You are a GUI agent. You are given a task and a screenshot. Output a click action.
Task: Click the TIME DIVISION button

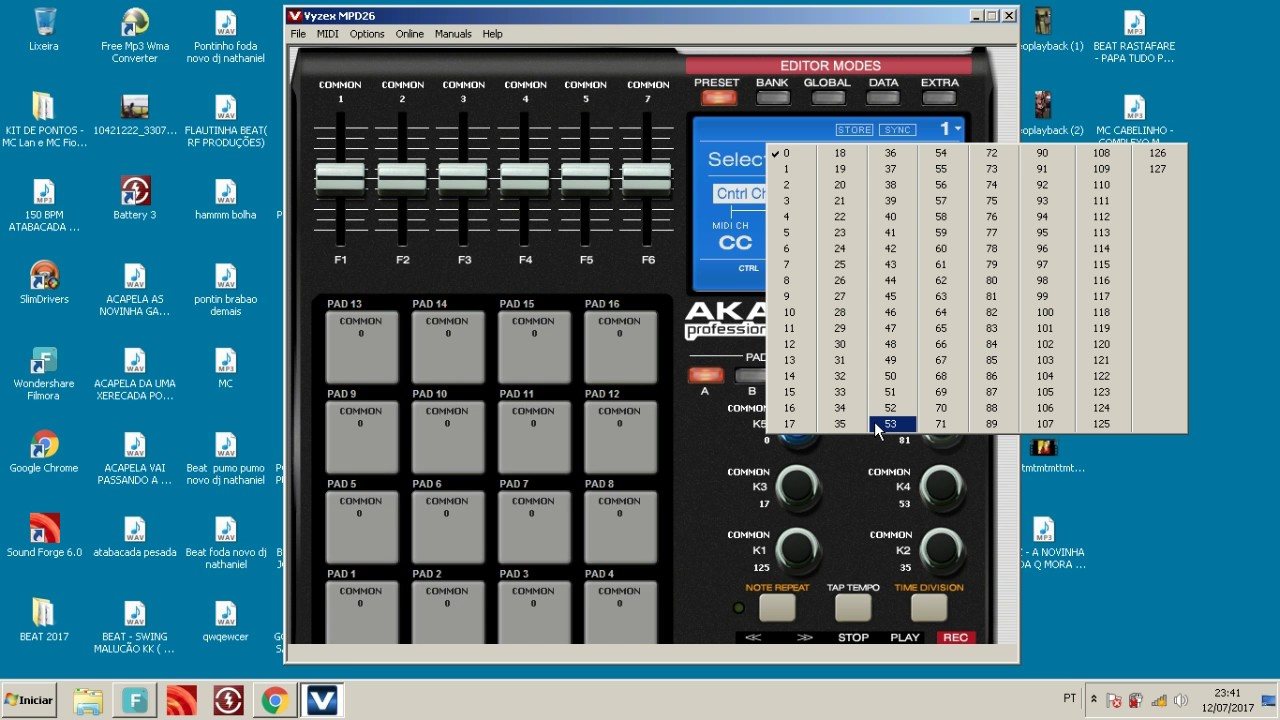point(929,607)
